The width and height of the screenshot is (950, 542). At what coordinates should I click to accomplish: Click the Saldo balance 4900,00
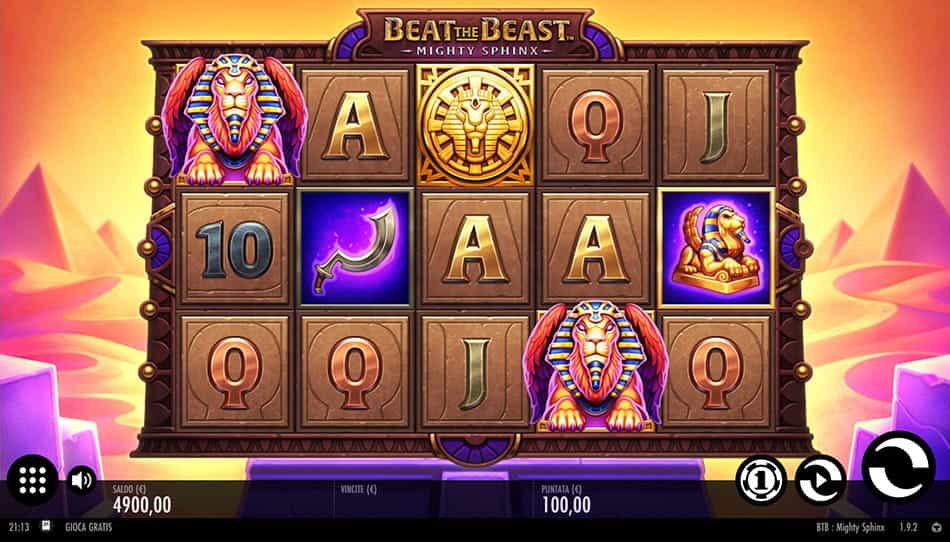point(142,504)
